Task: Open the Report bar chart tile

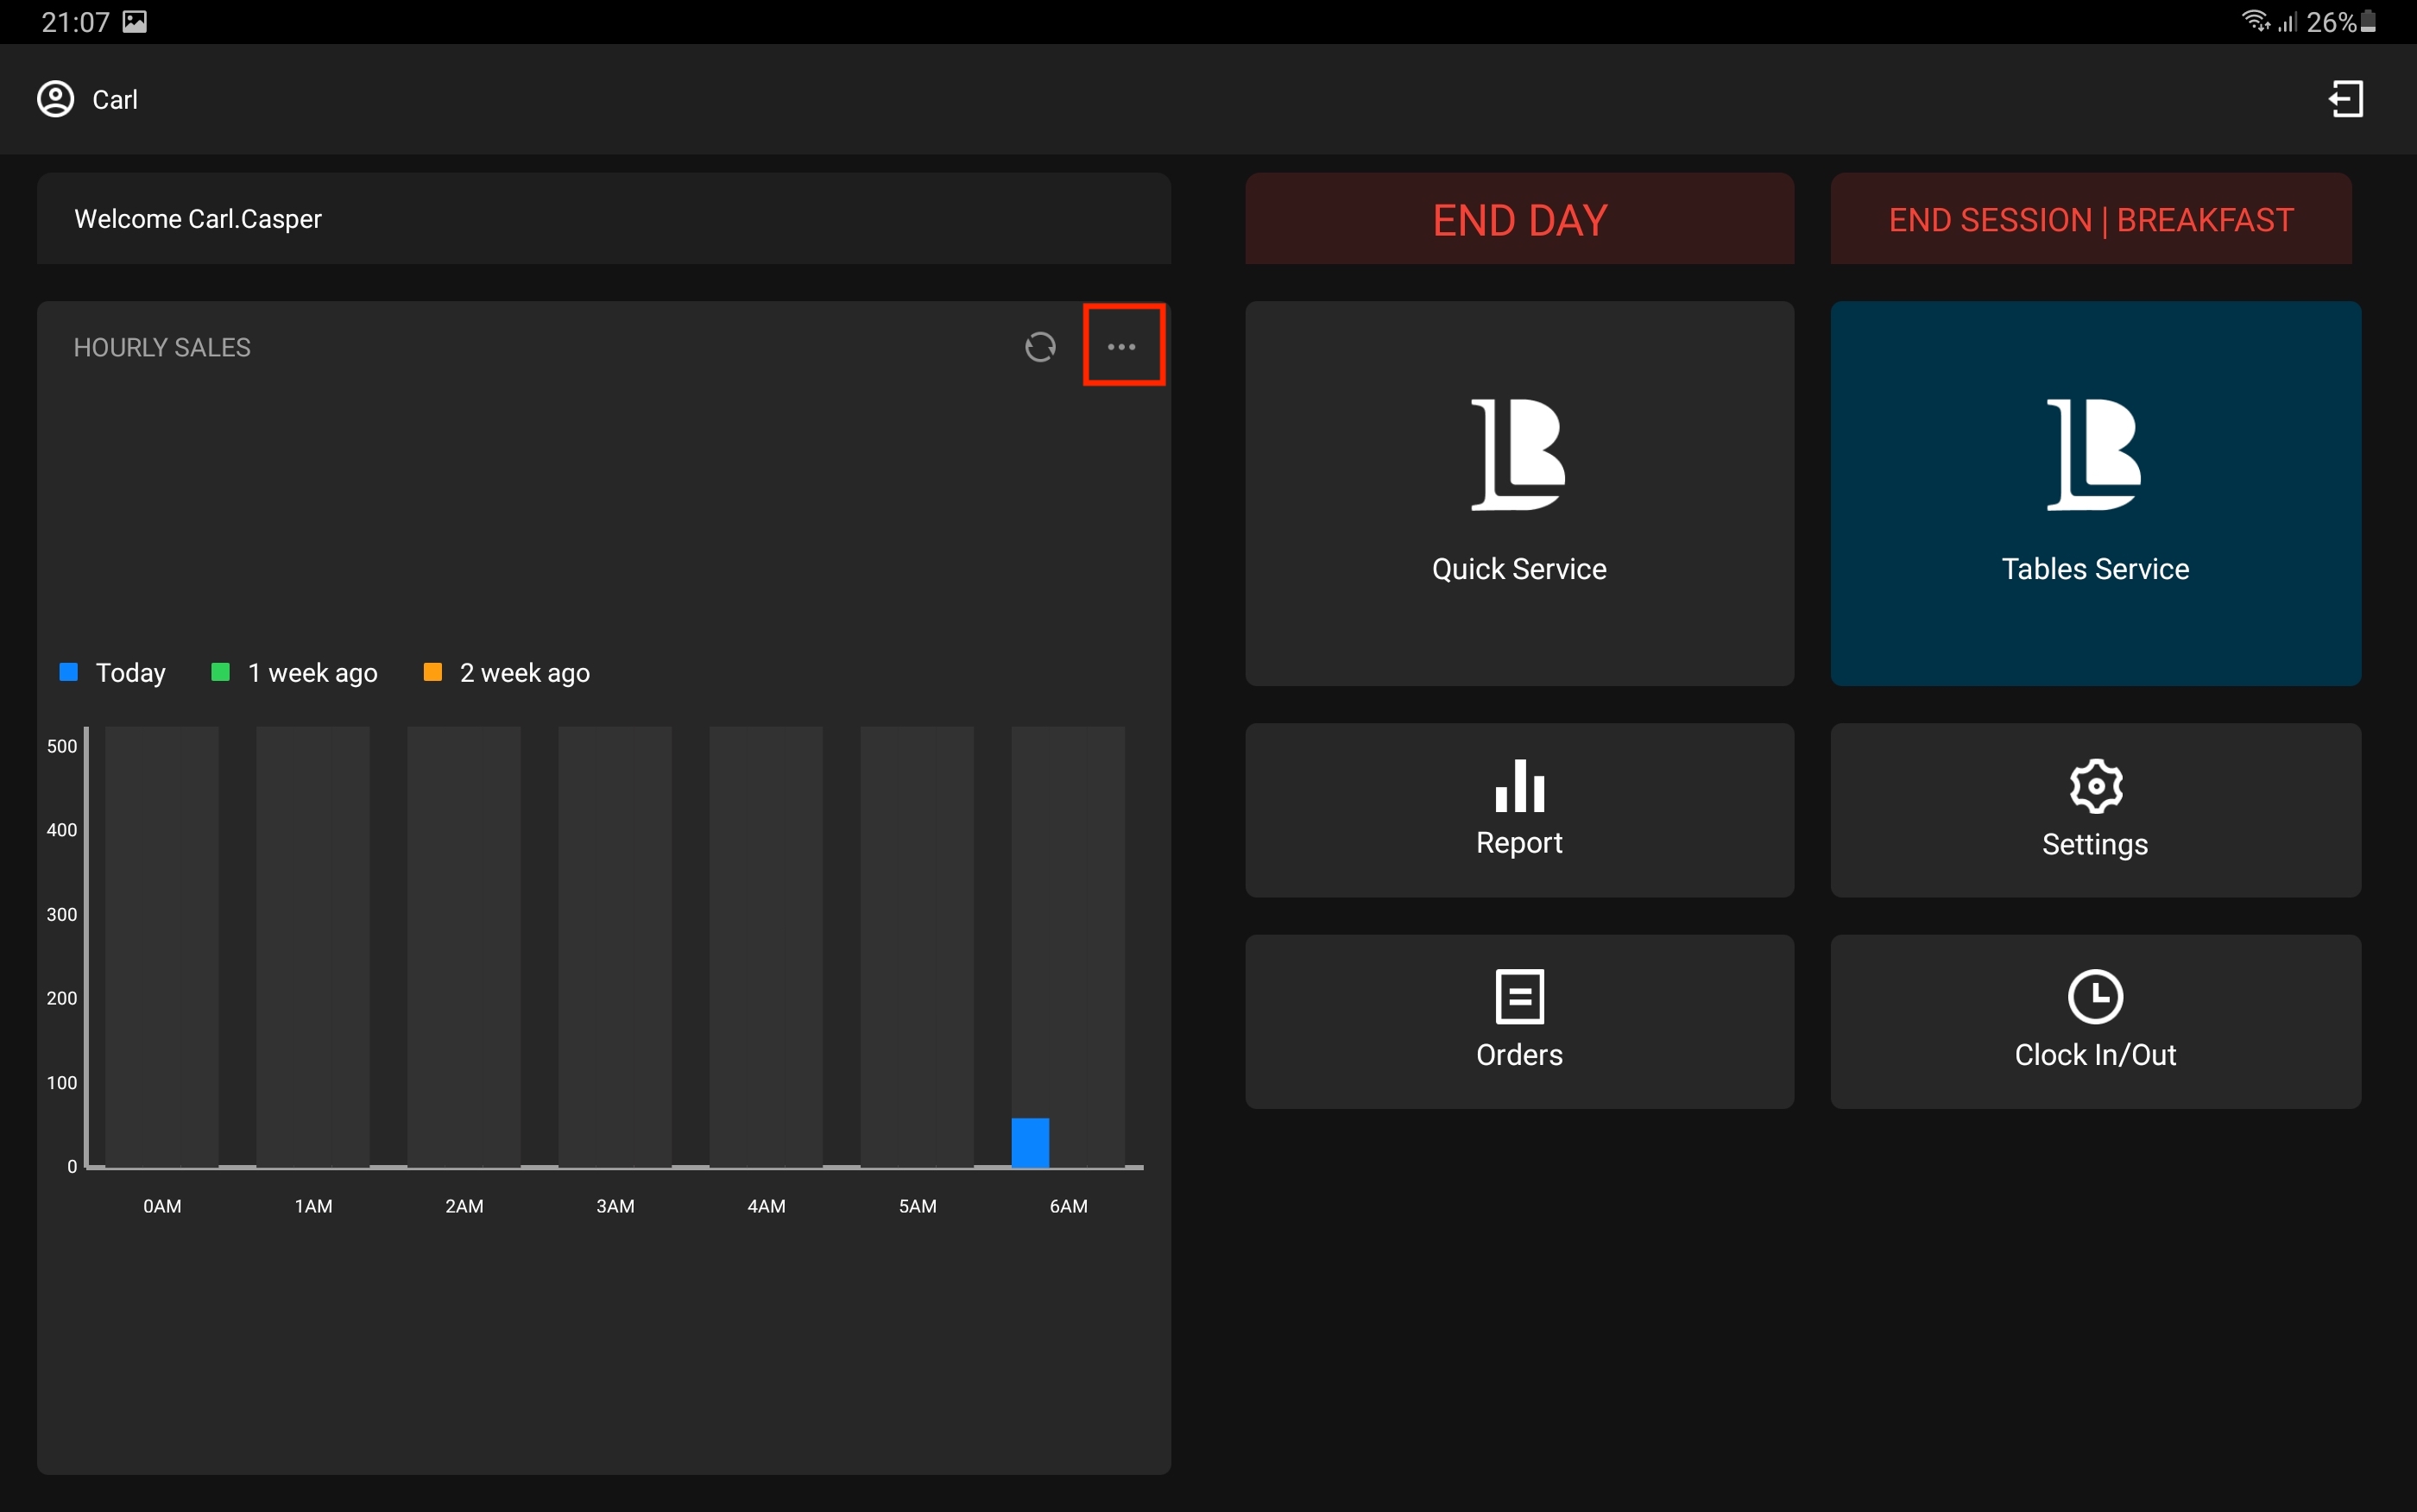Action: 1518,809
